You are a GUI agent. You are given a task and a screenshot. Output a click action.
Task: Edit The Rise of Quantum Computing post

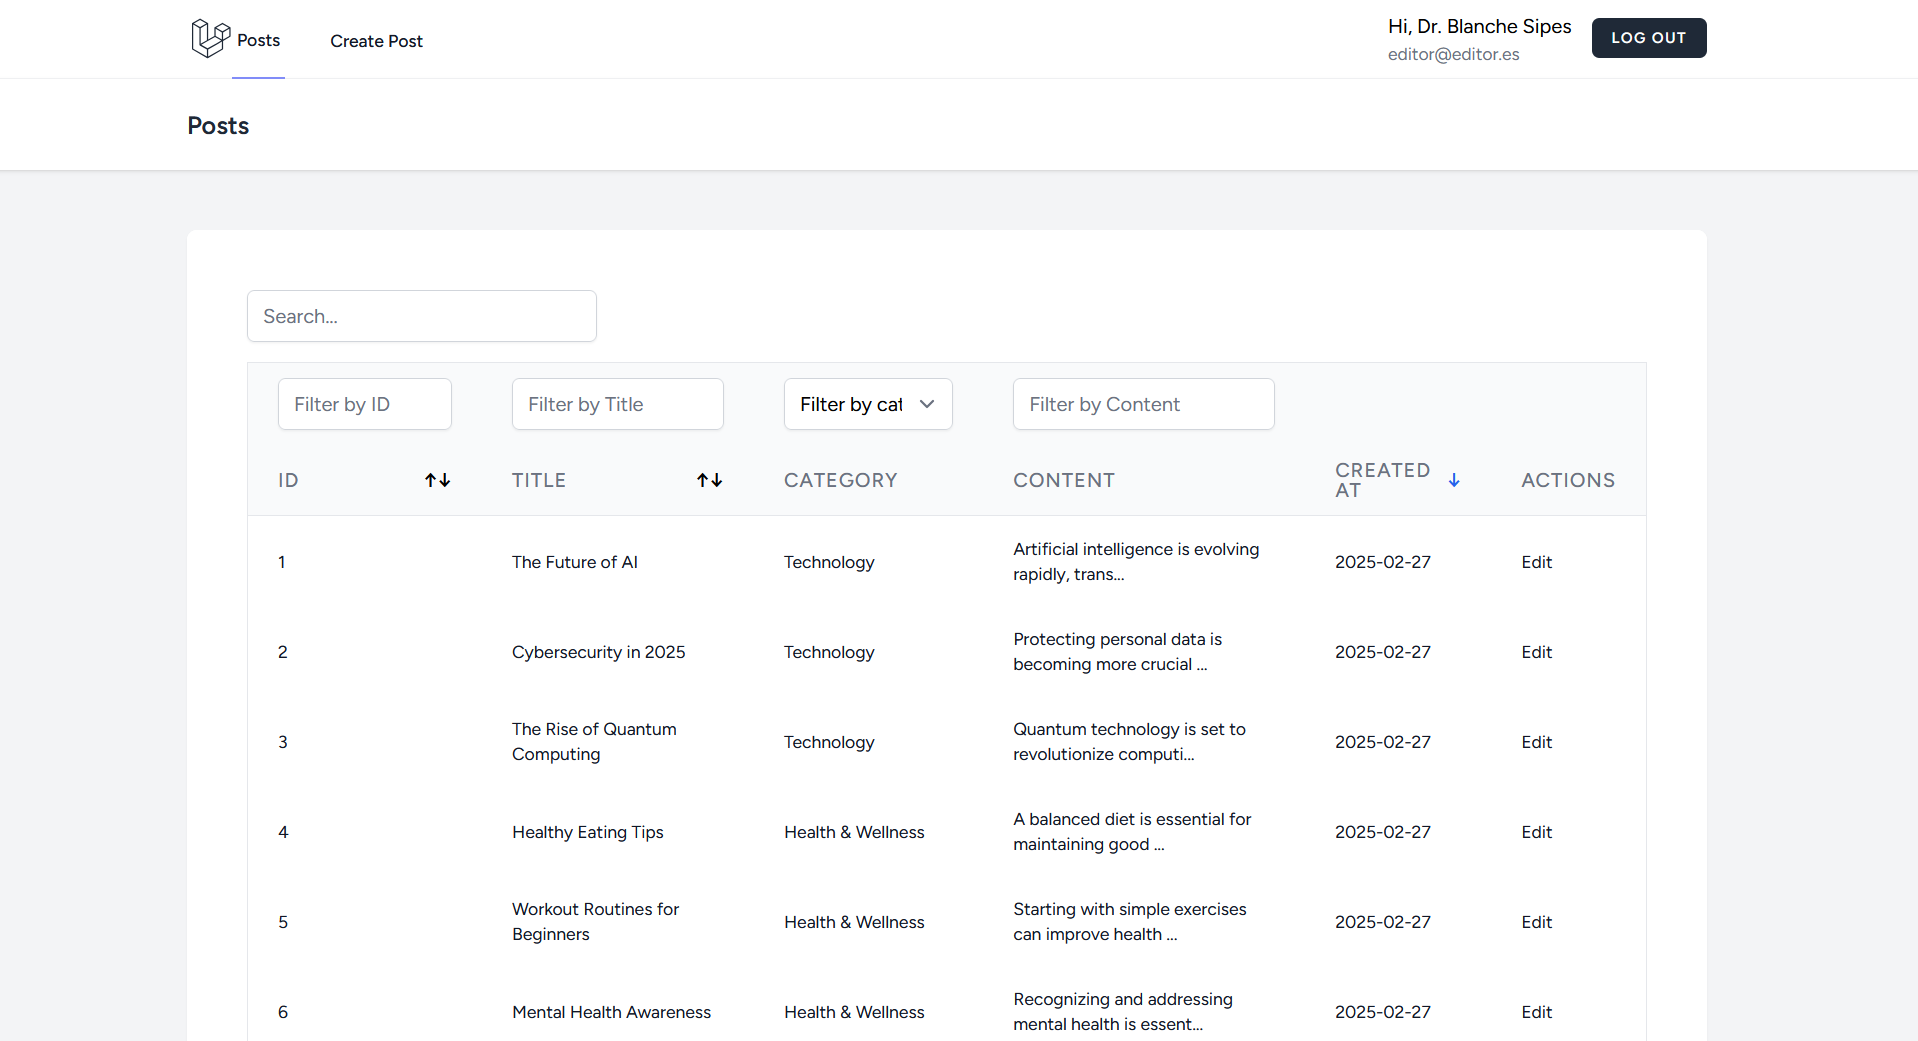pos(1536,742)
